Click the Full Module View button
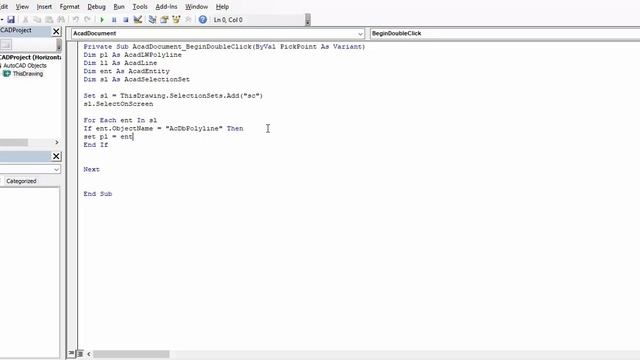This screenshot has width=640, height=360. 80,353
